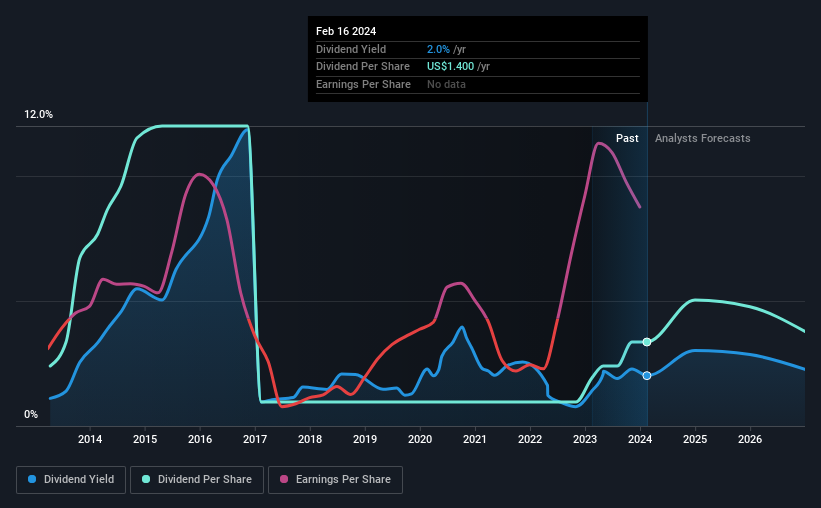The height and width of the screenshot is (508, 821).
Task: Select the blue dividend yield data point marker
Action: point(647,376)
